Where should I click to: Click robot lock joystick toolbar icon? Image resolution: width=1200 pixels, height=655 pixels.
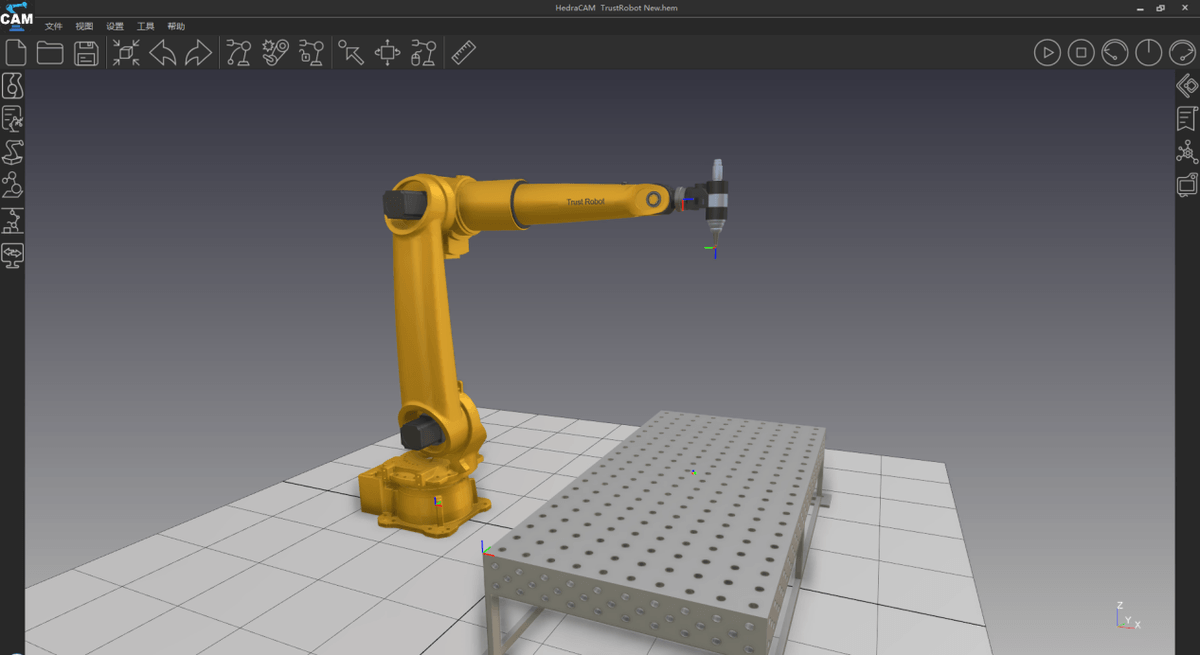tap(311, 53)
